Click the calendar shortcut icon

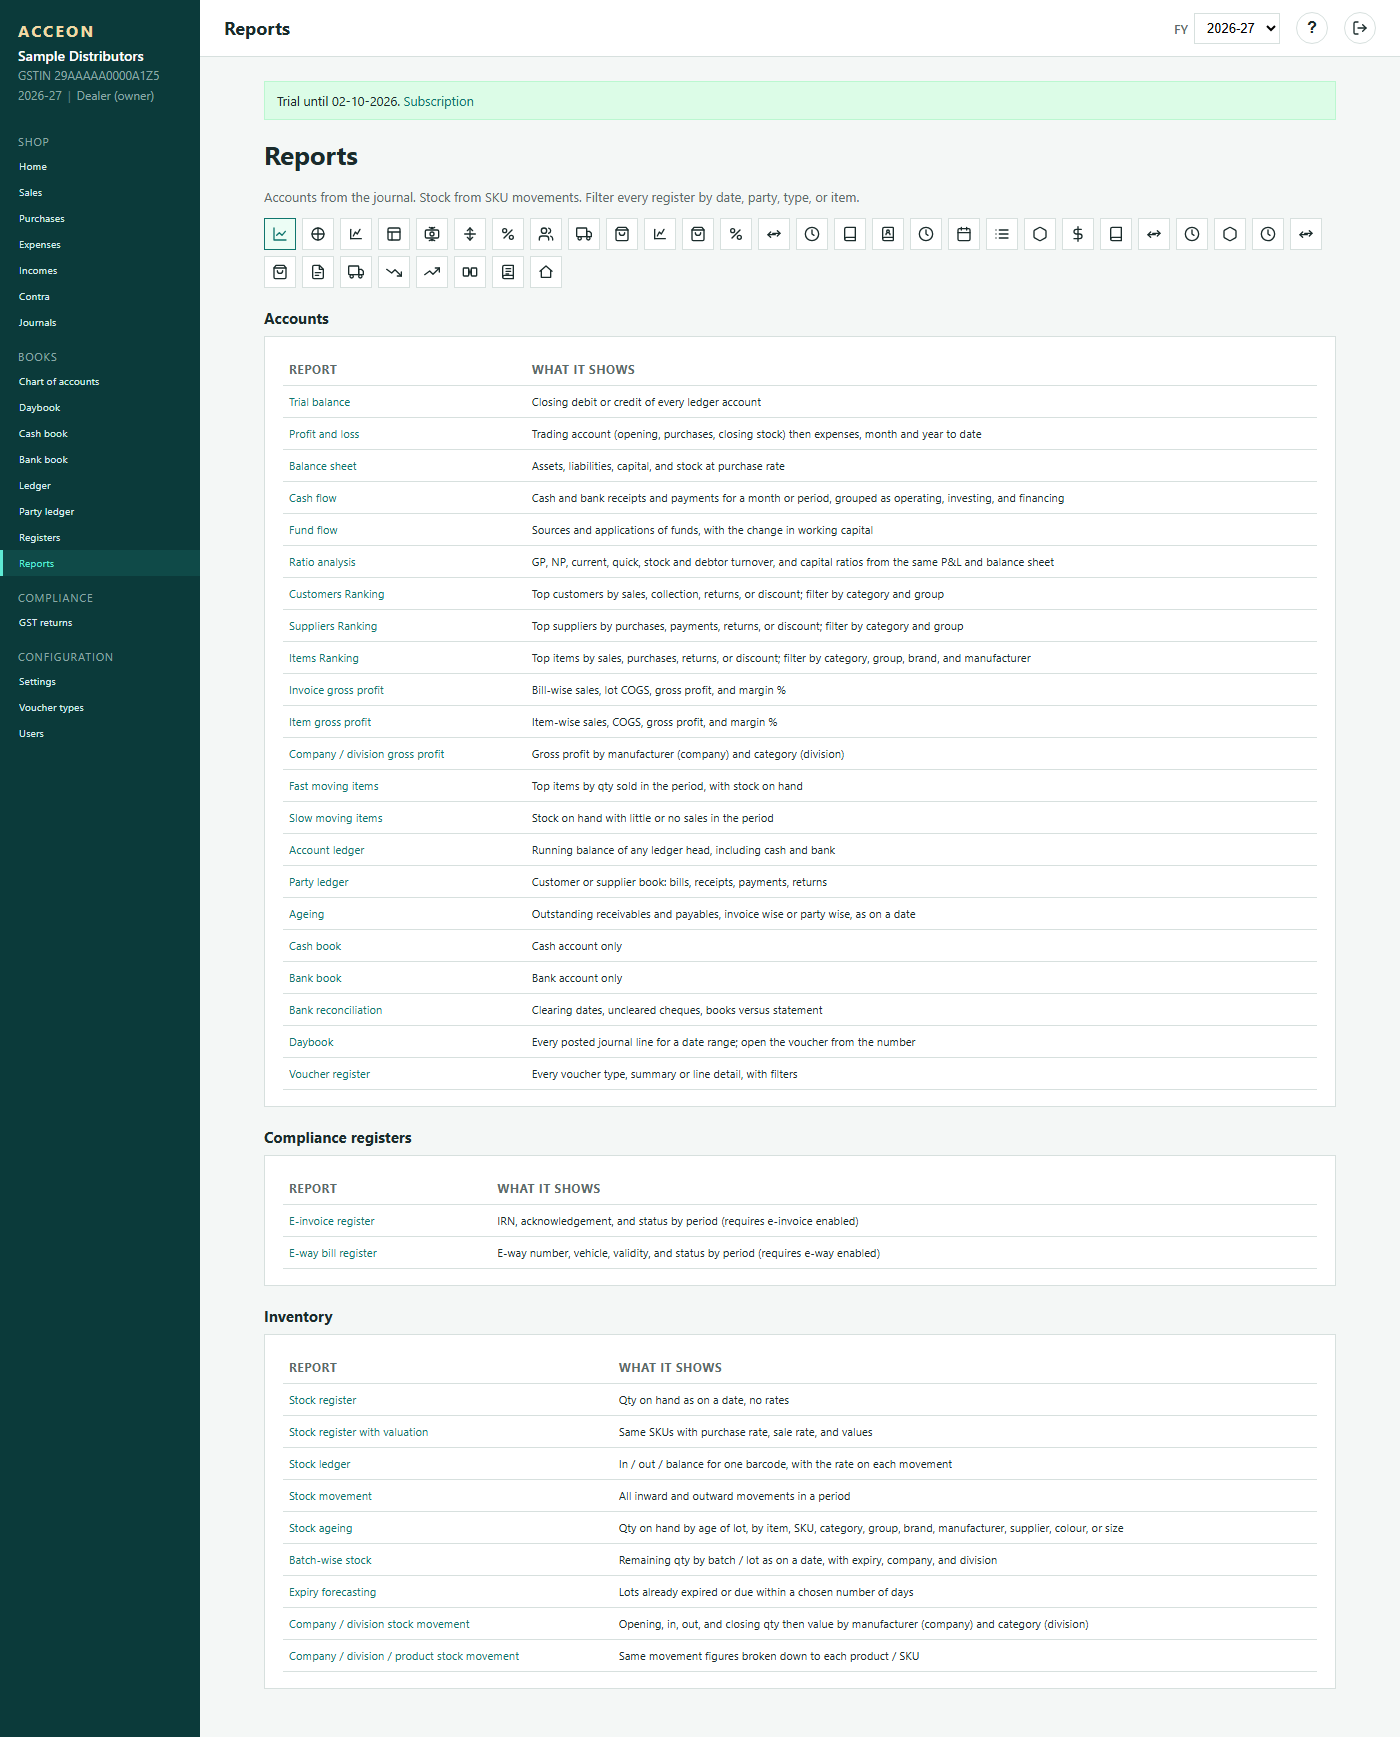coord(964,234)
